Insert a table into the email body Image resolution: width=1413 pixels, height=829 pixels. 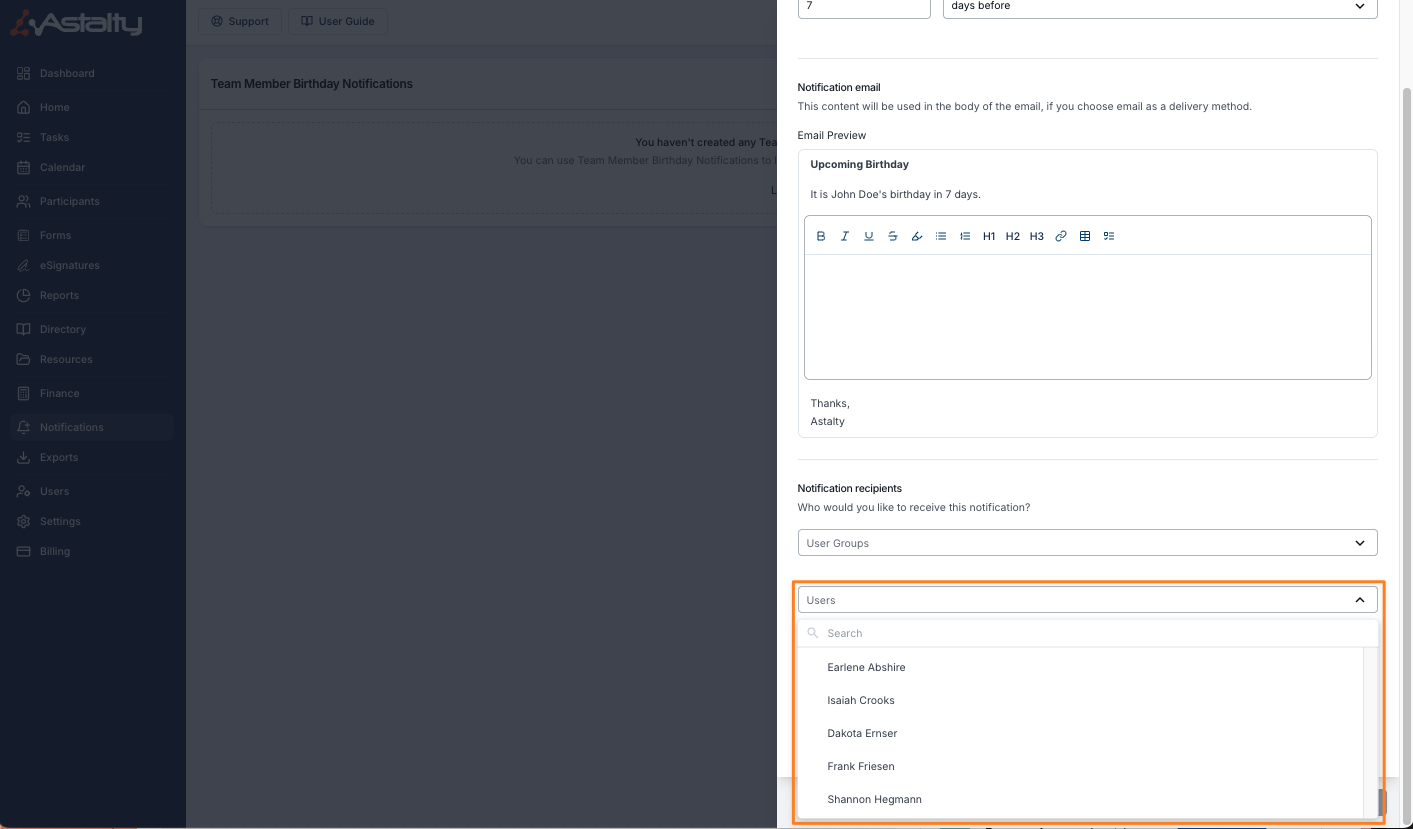[x=1085, y=236]
